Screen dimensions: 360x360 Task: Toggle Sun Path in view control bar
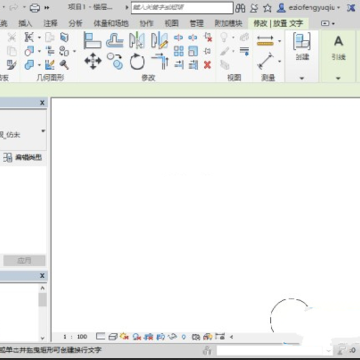(x=125, y=336)
